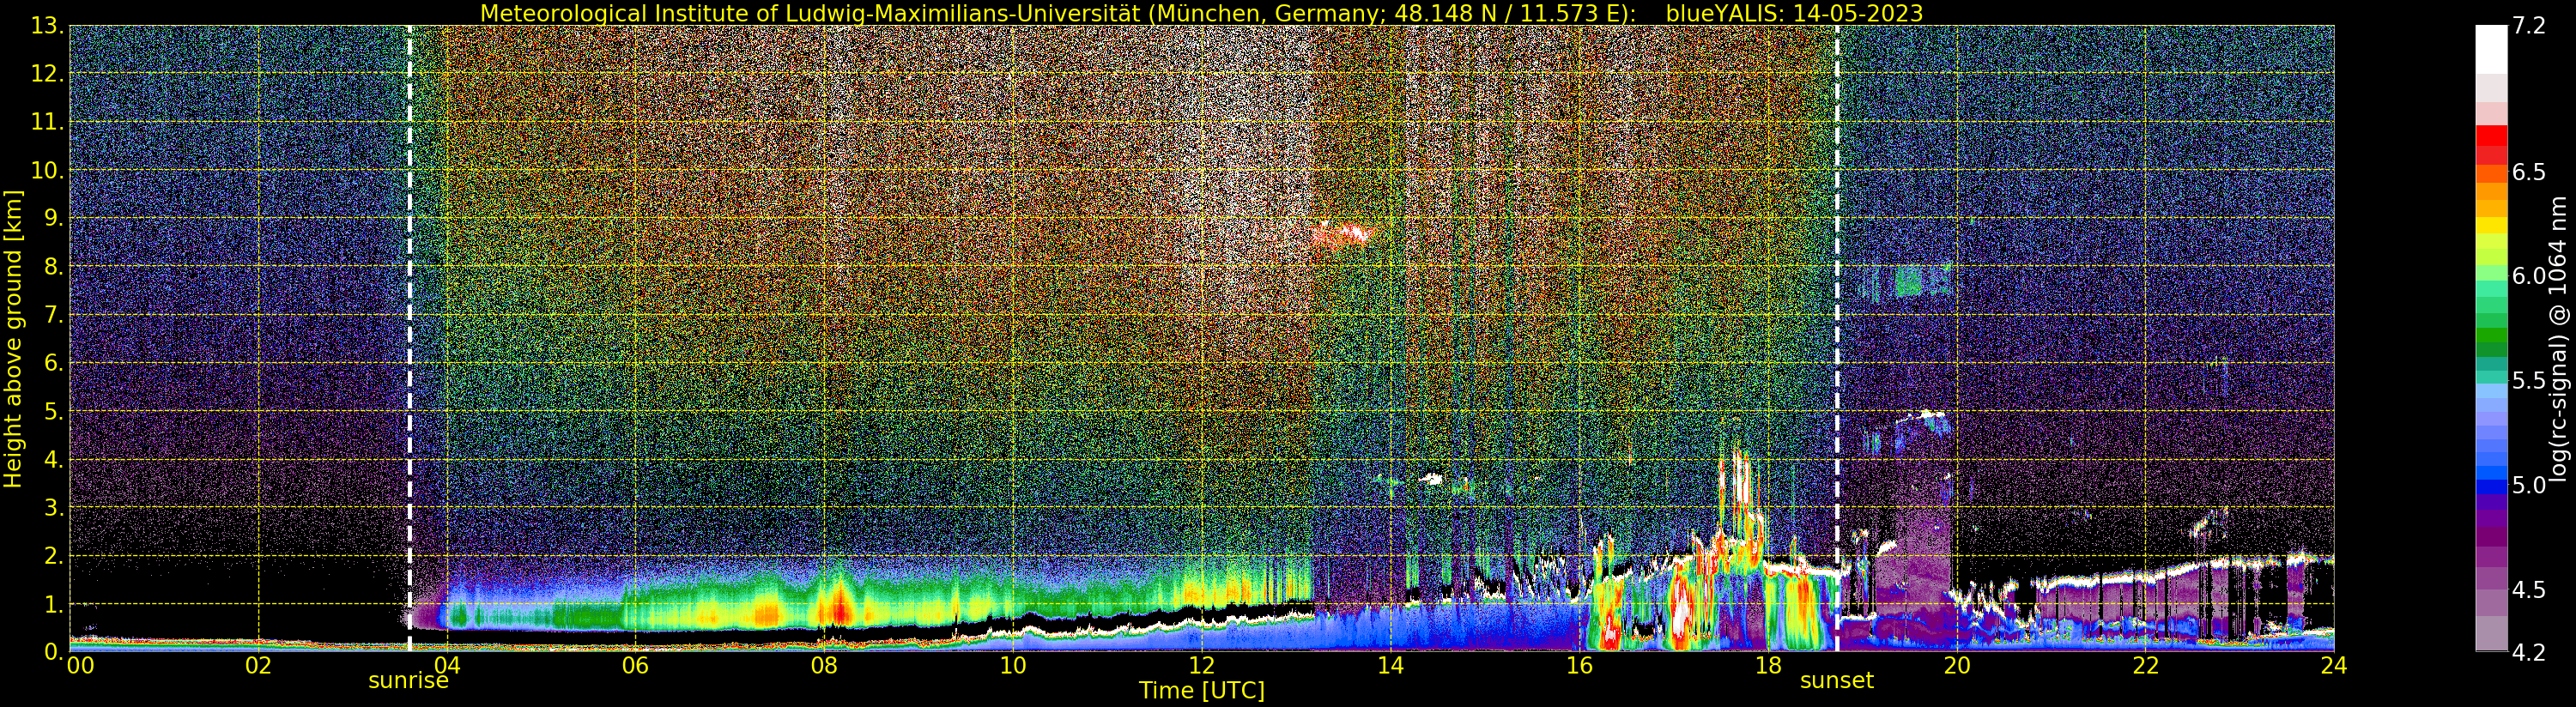Click the time axis tick '16'
The image size is (2576, 707).
tap(1579, 666)
